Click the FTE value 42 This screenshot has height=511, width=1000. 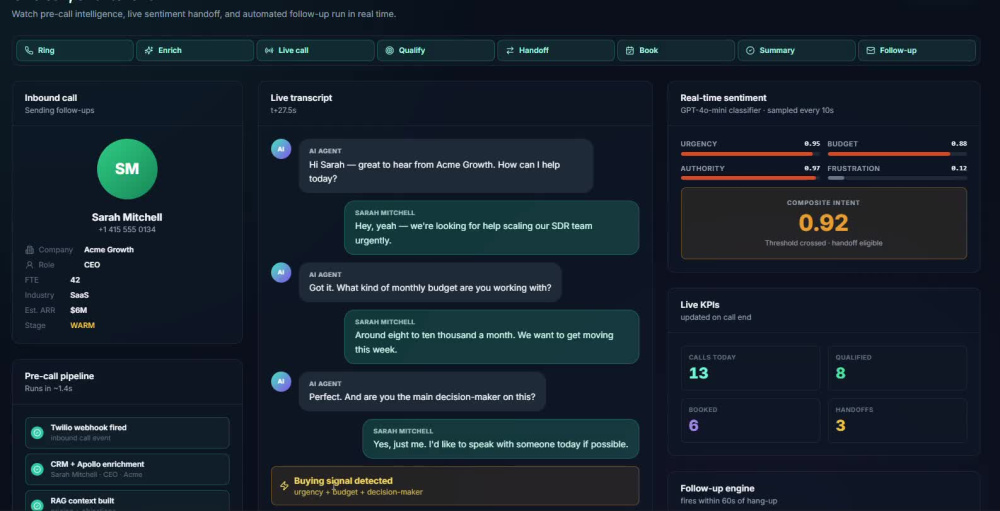[75, 280]
